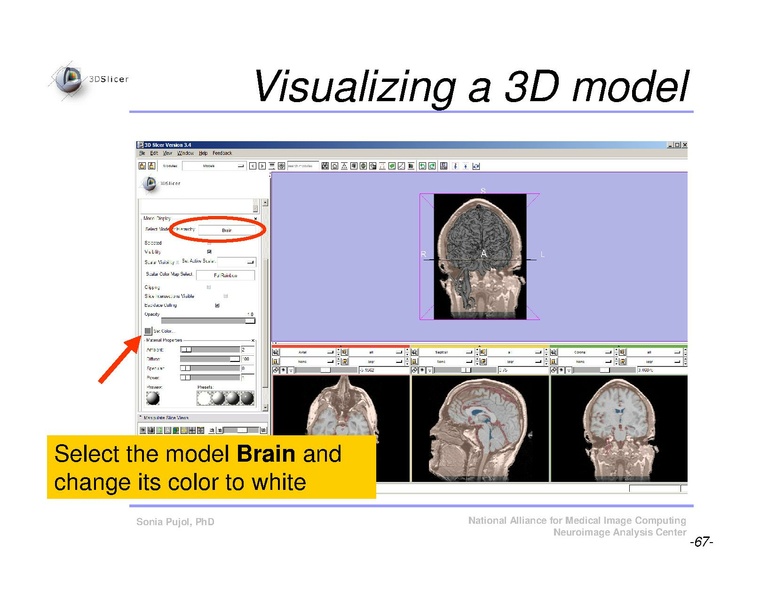Open the Feedback menu
The width and height of the screenshot is (776, 600).
click(x=222, y=153)
